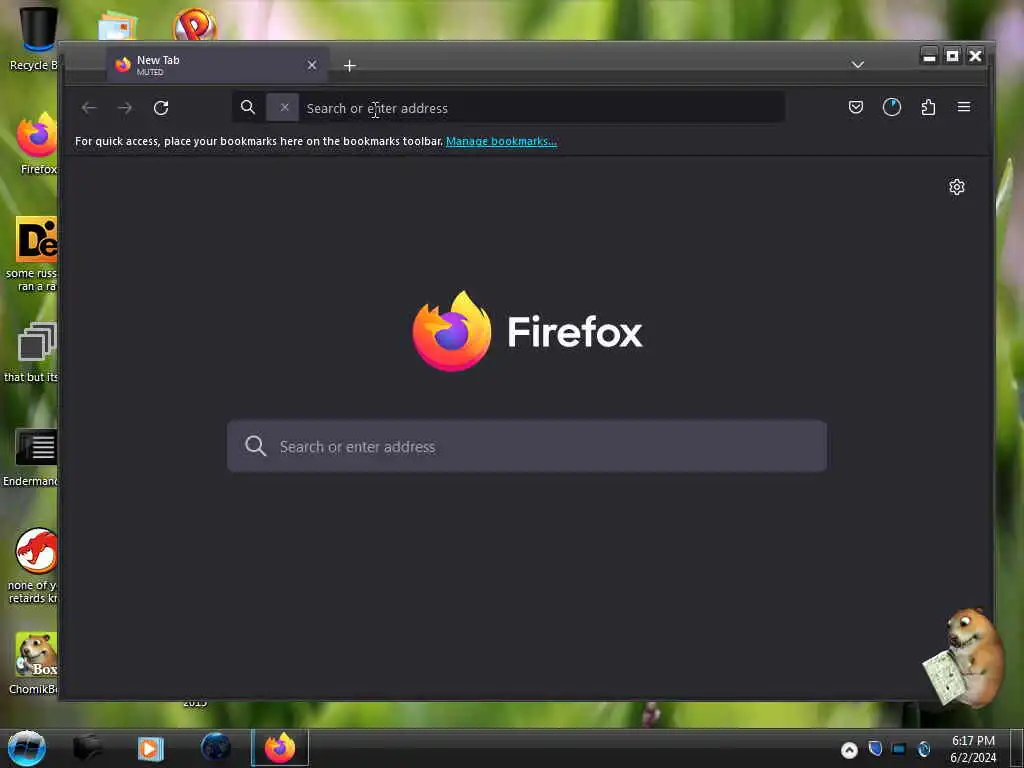Click the center page search box
This screenshot has width=1024, height=768.
point(526,446)
